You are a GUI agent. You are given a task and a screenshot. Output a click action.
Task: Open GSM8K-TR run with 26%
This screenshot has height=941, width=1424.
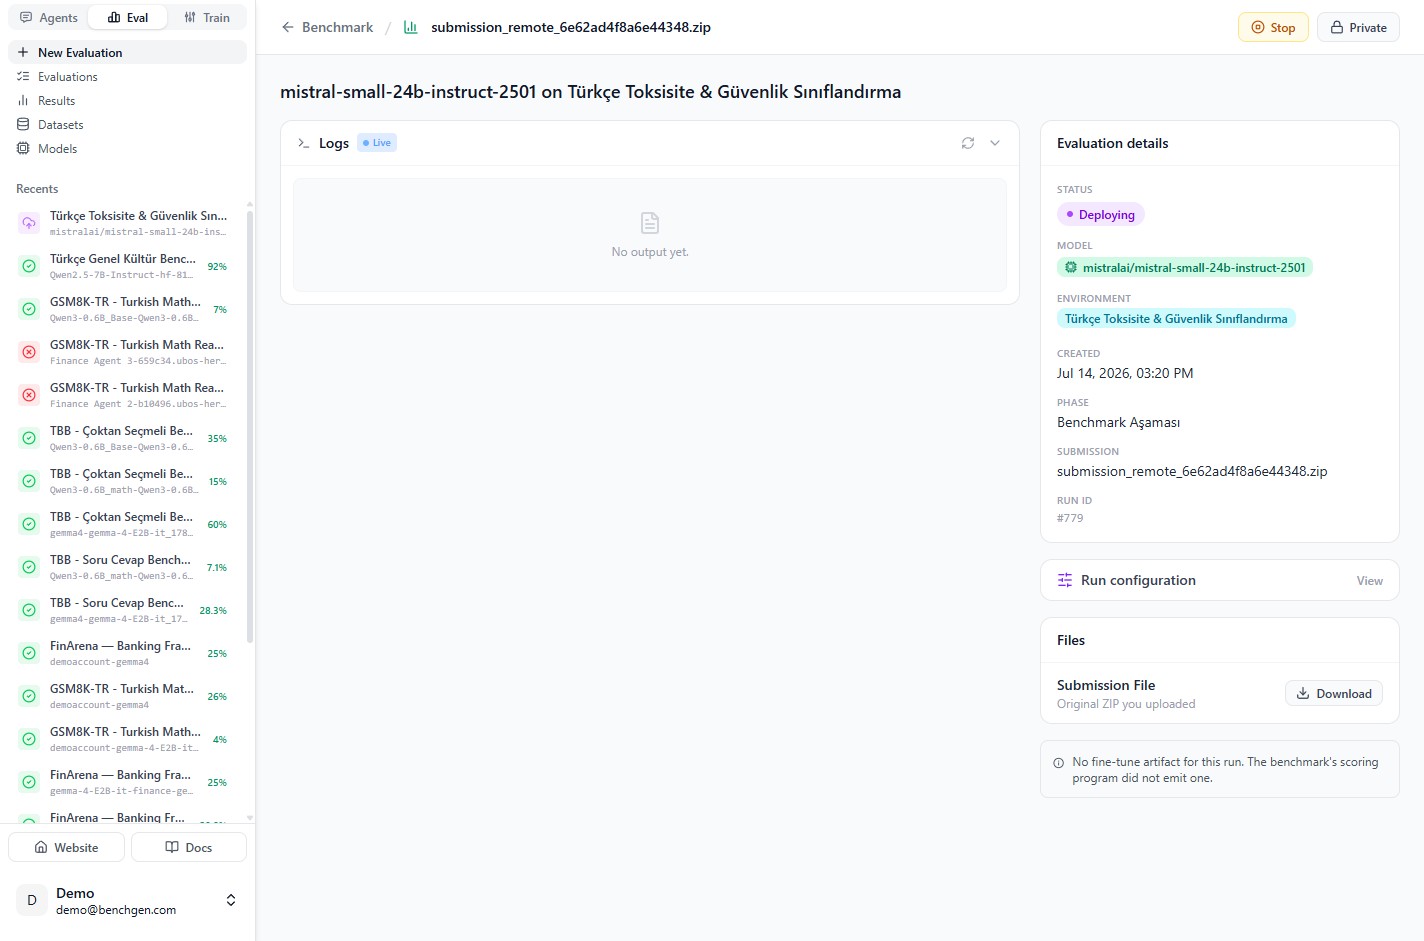coord(129,696)
